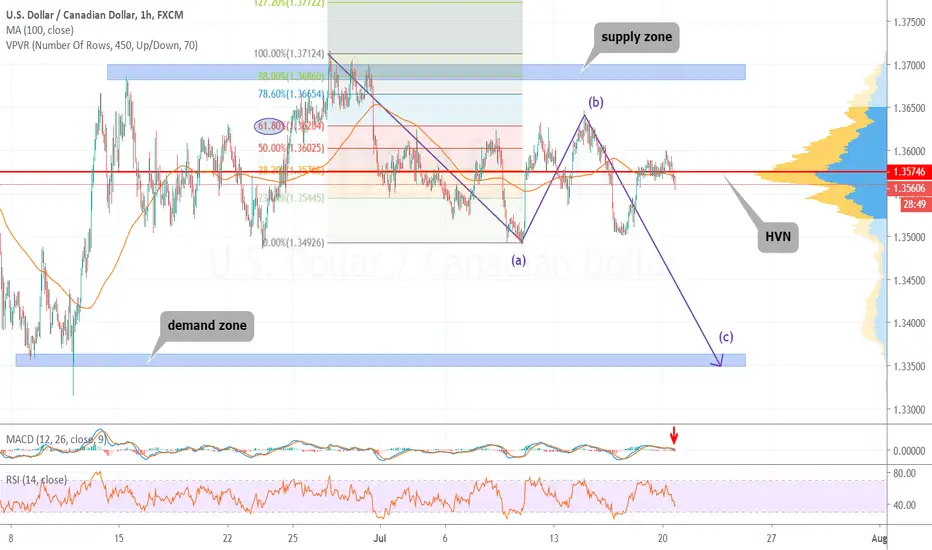
Task: Click the MACD 0.00000 axis value
Action: point(909,451)
